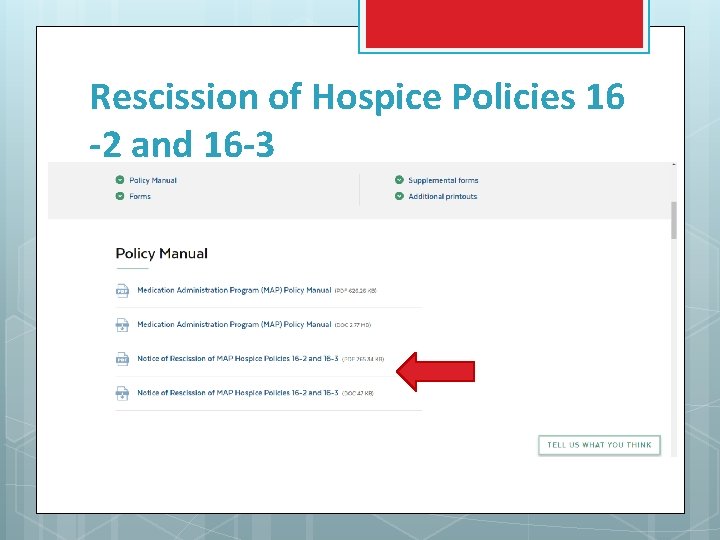This screenshot has width=720, height=540.
Task: Click the Policy Manual section heading
Action: point(162,253)
